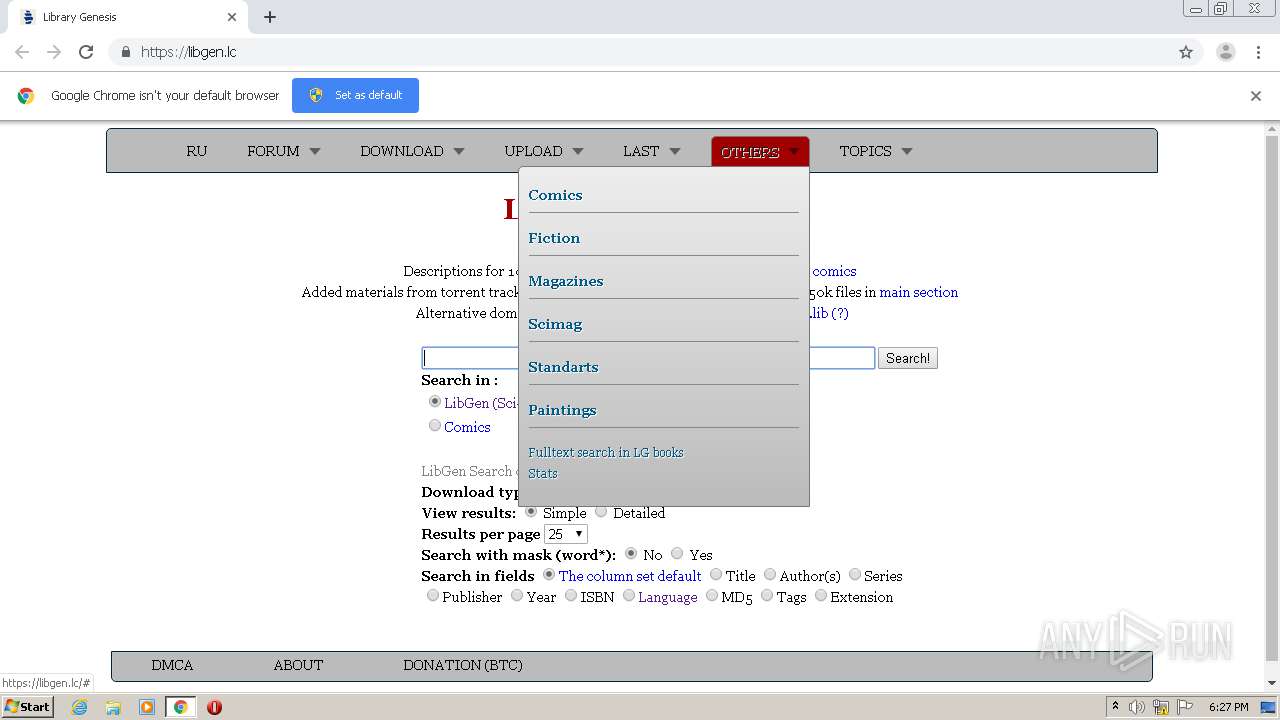Choose Paintings in the OTHERS menu
The width and height of the screenshot is (1280, 720).
coord(562,410)
